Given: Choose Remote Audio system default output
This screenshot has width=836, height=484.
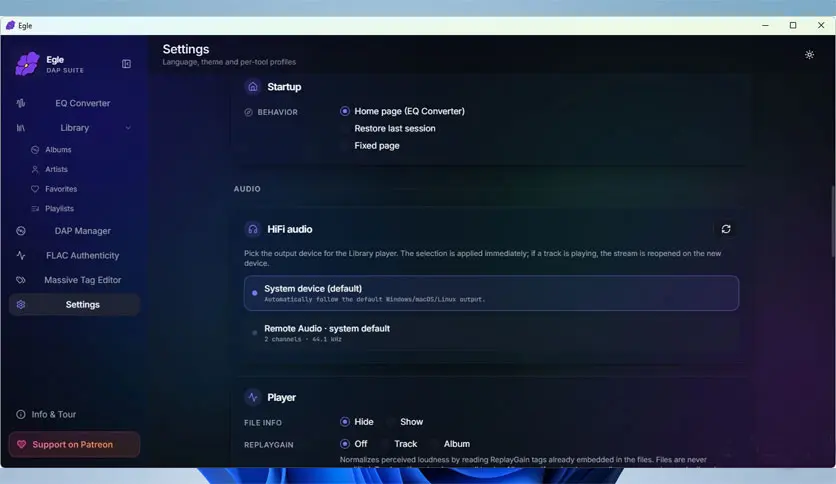Looking at the screenshot, I should [x=491, y=333].
